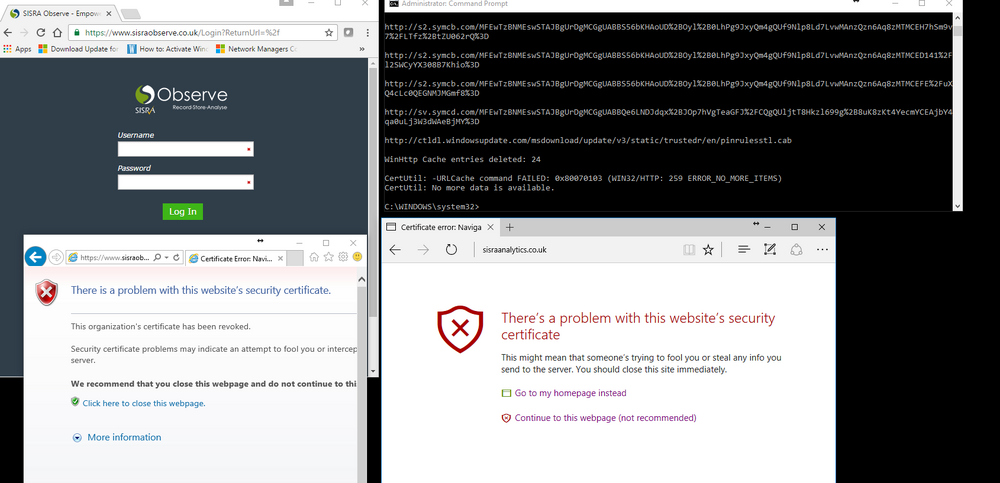Click the green padlock in Chrome's address bar

(x=77, y=33)
